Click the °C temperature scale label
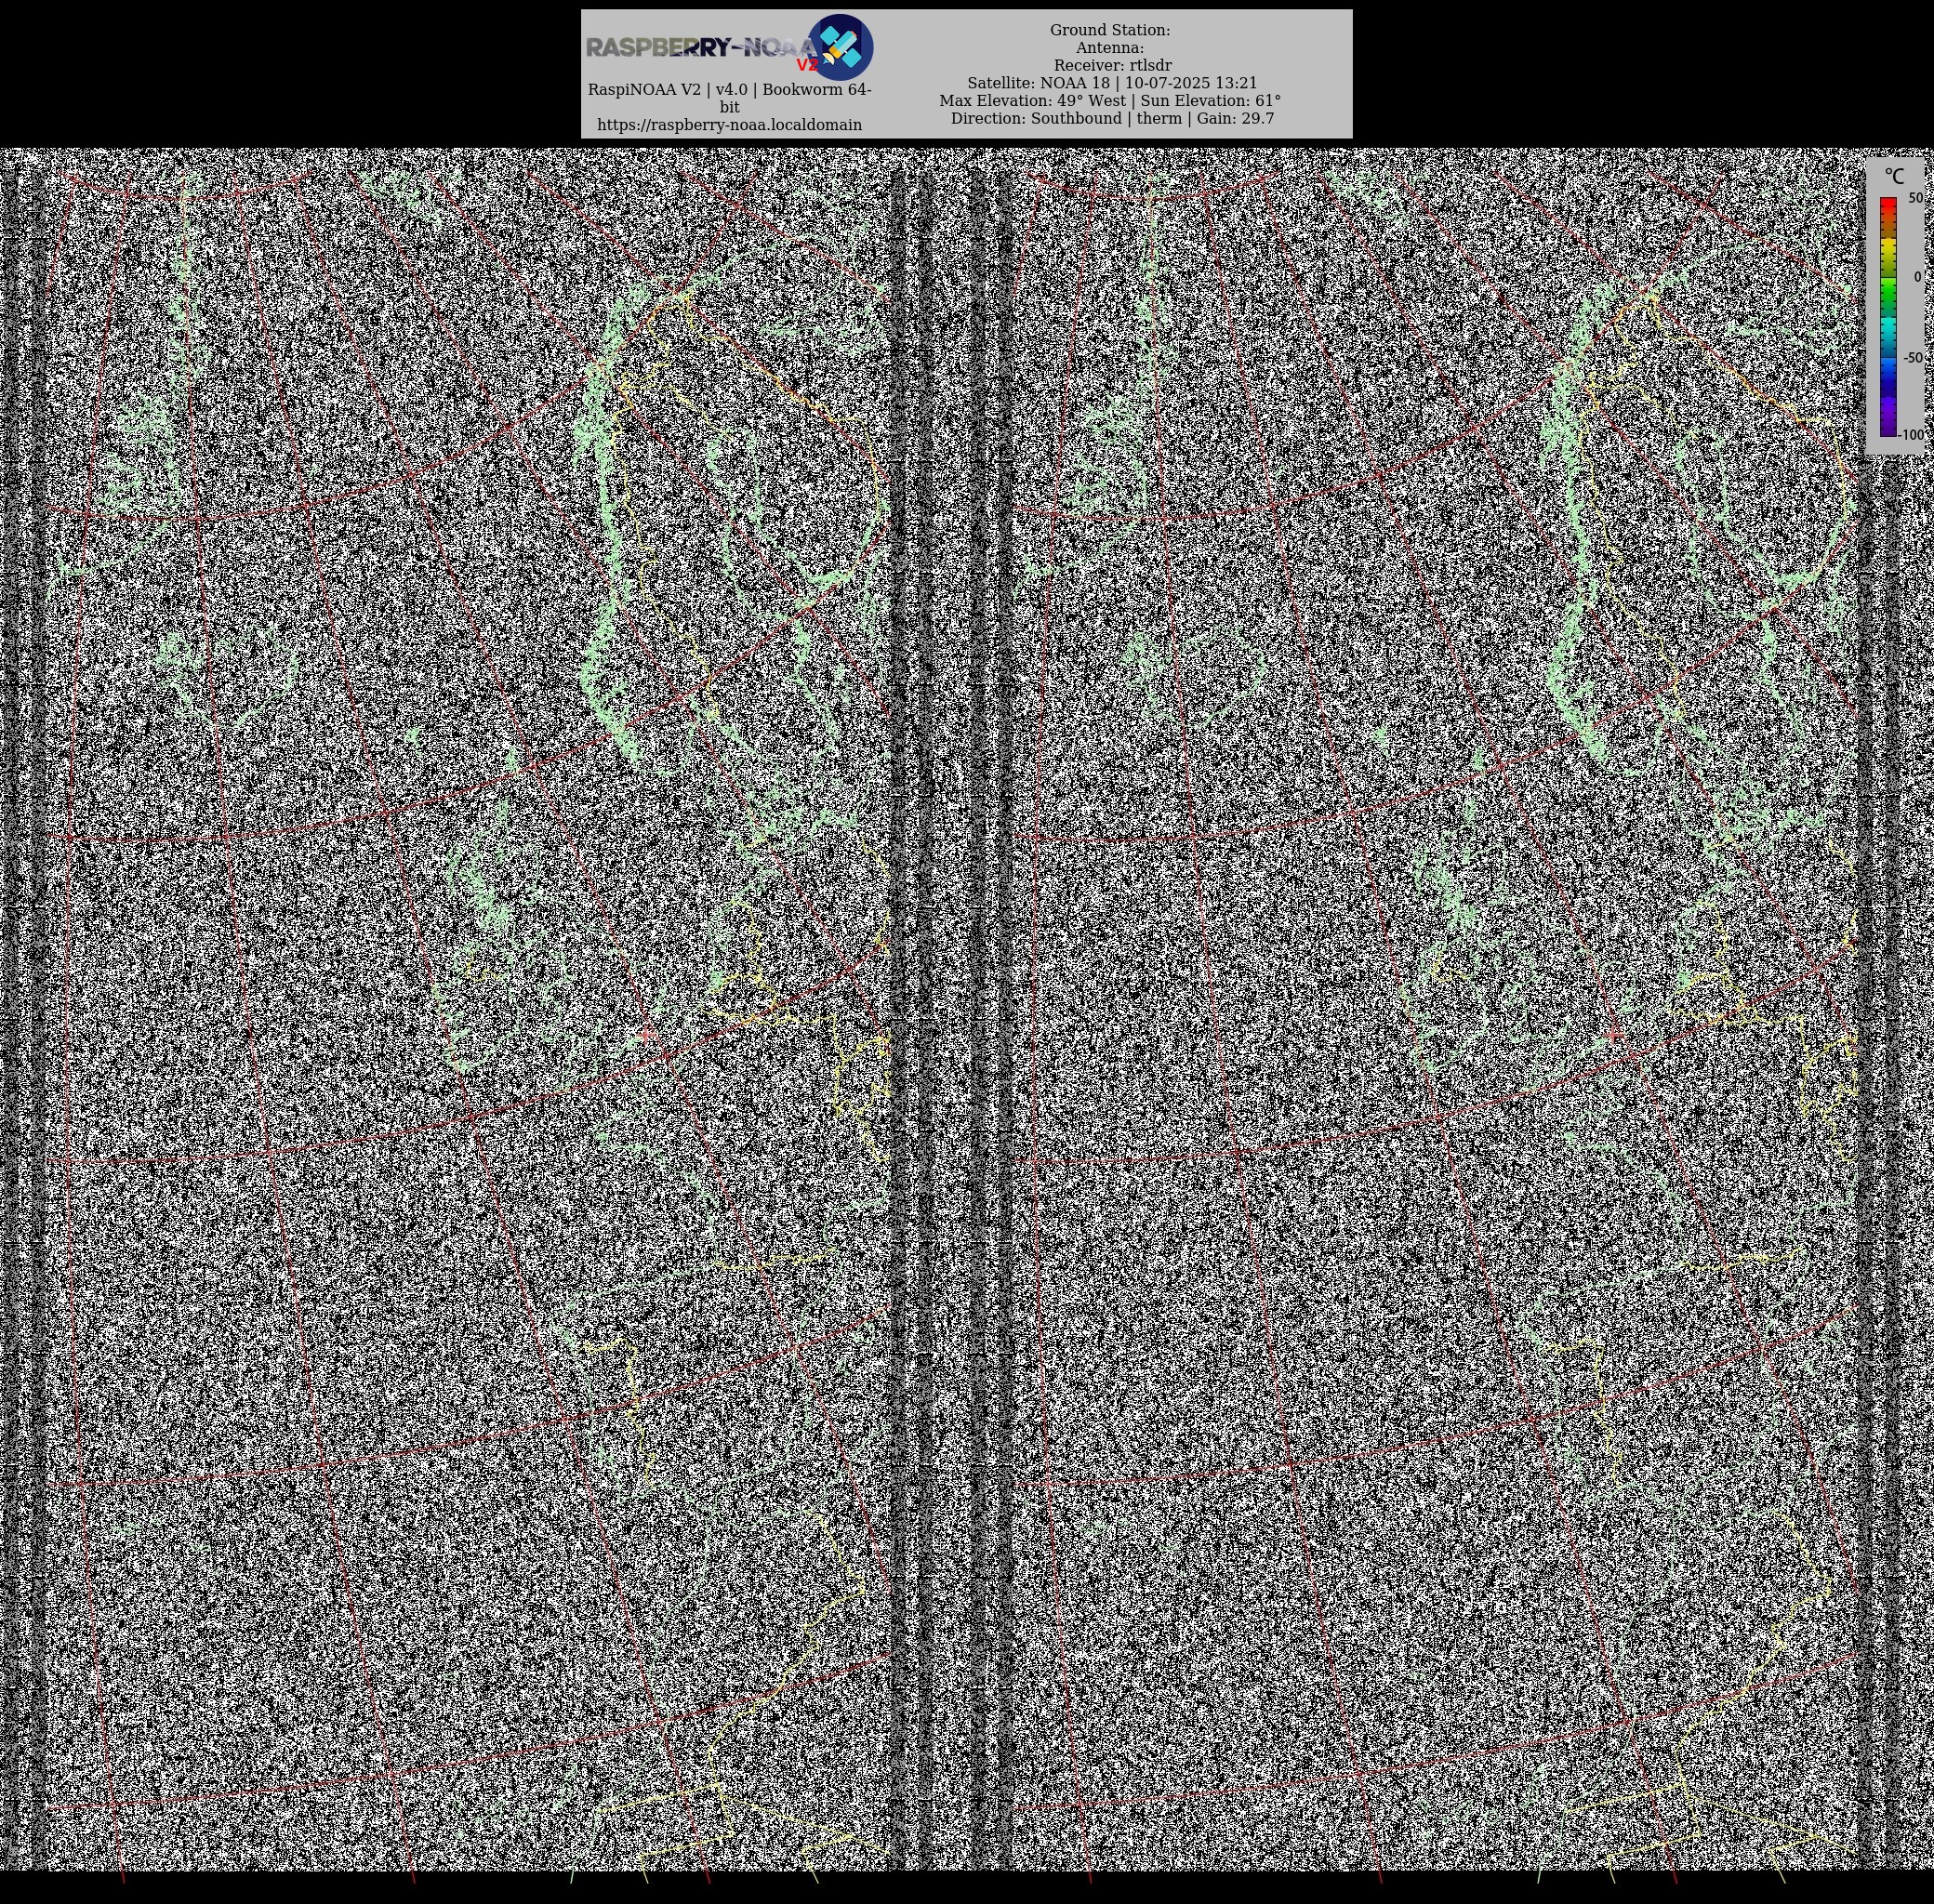This screenshot has width=1934, height=1904. 1894,176
